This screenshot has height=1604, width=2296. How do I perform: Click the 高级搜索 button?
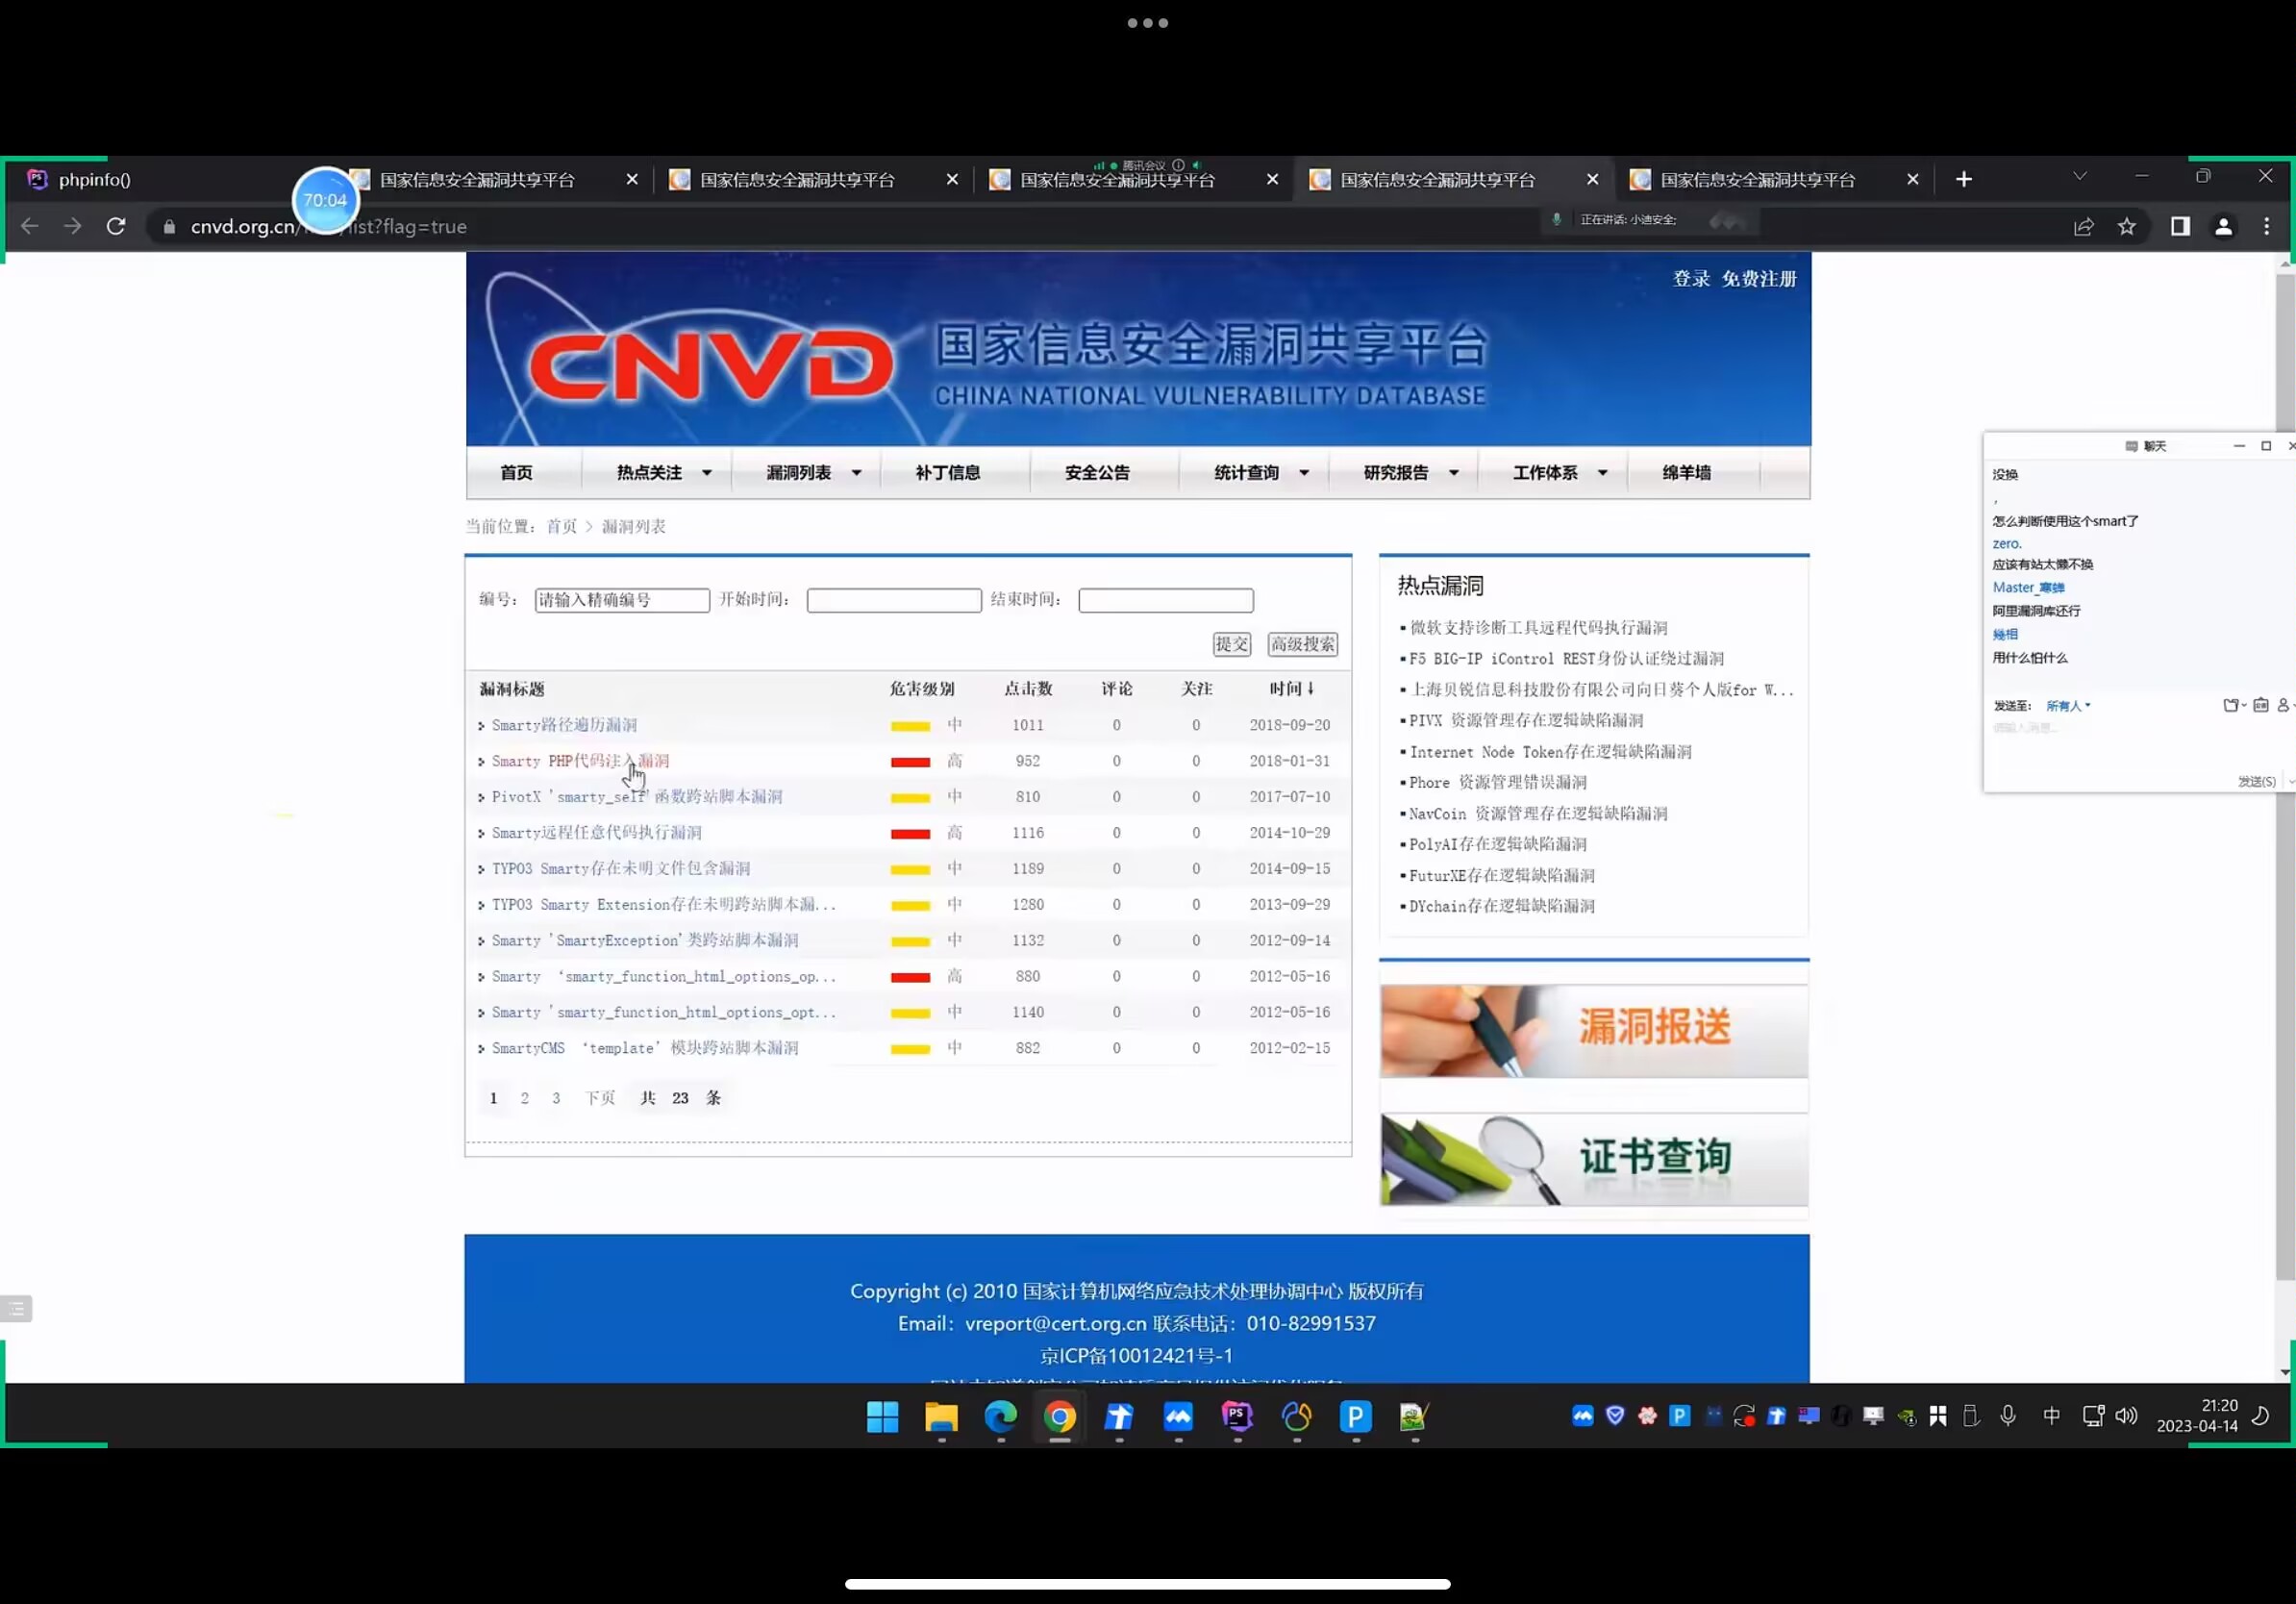tap(1303, 644)
